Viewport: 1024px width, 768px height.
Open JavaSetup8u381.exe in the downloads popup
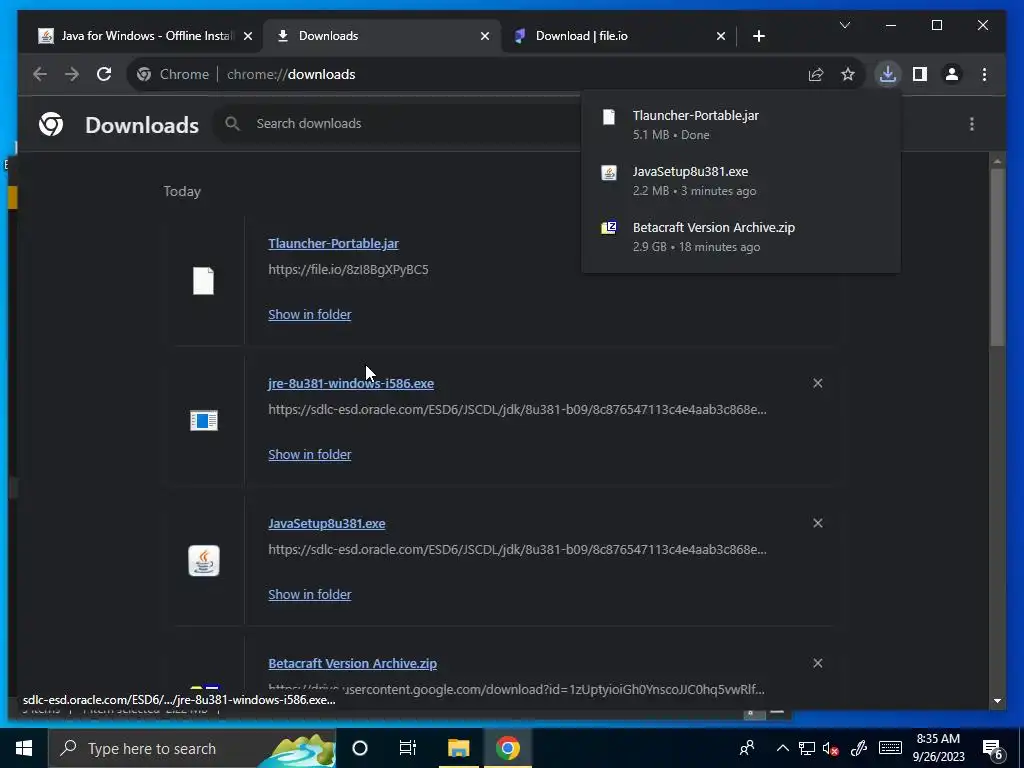[x=741, y=181]
